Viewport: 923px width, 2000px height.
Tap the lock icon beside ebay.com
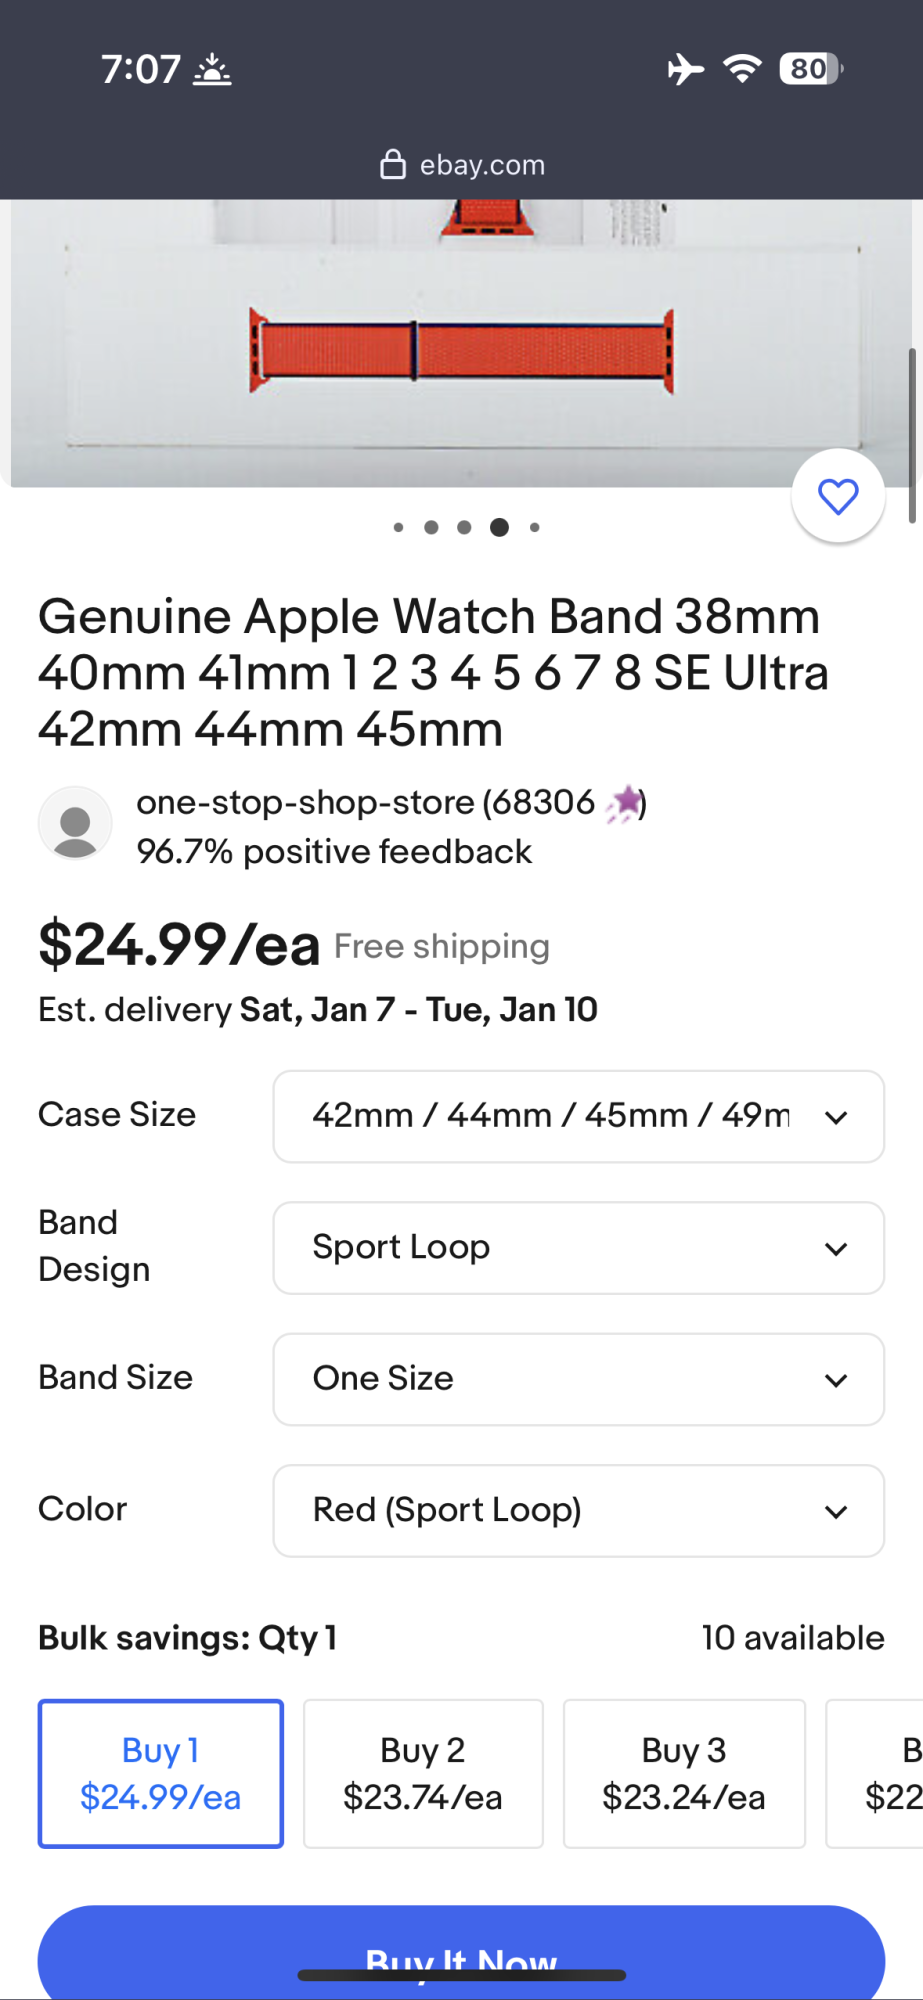393,164
